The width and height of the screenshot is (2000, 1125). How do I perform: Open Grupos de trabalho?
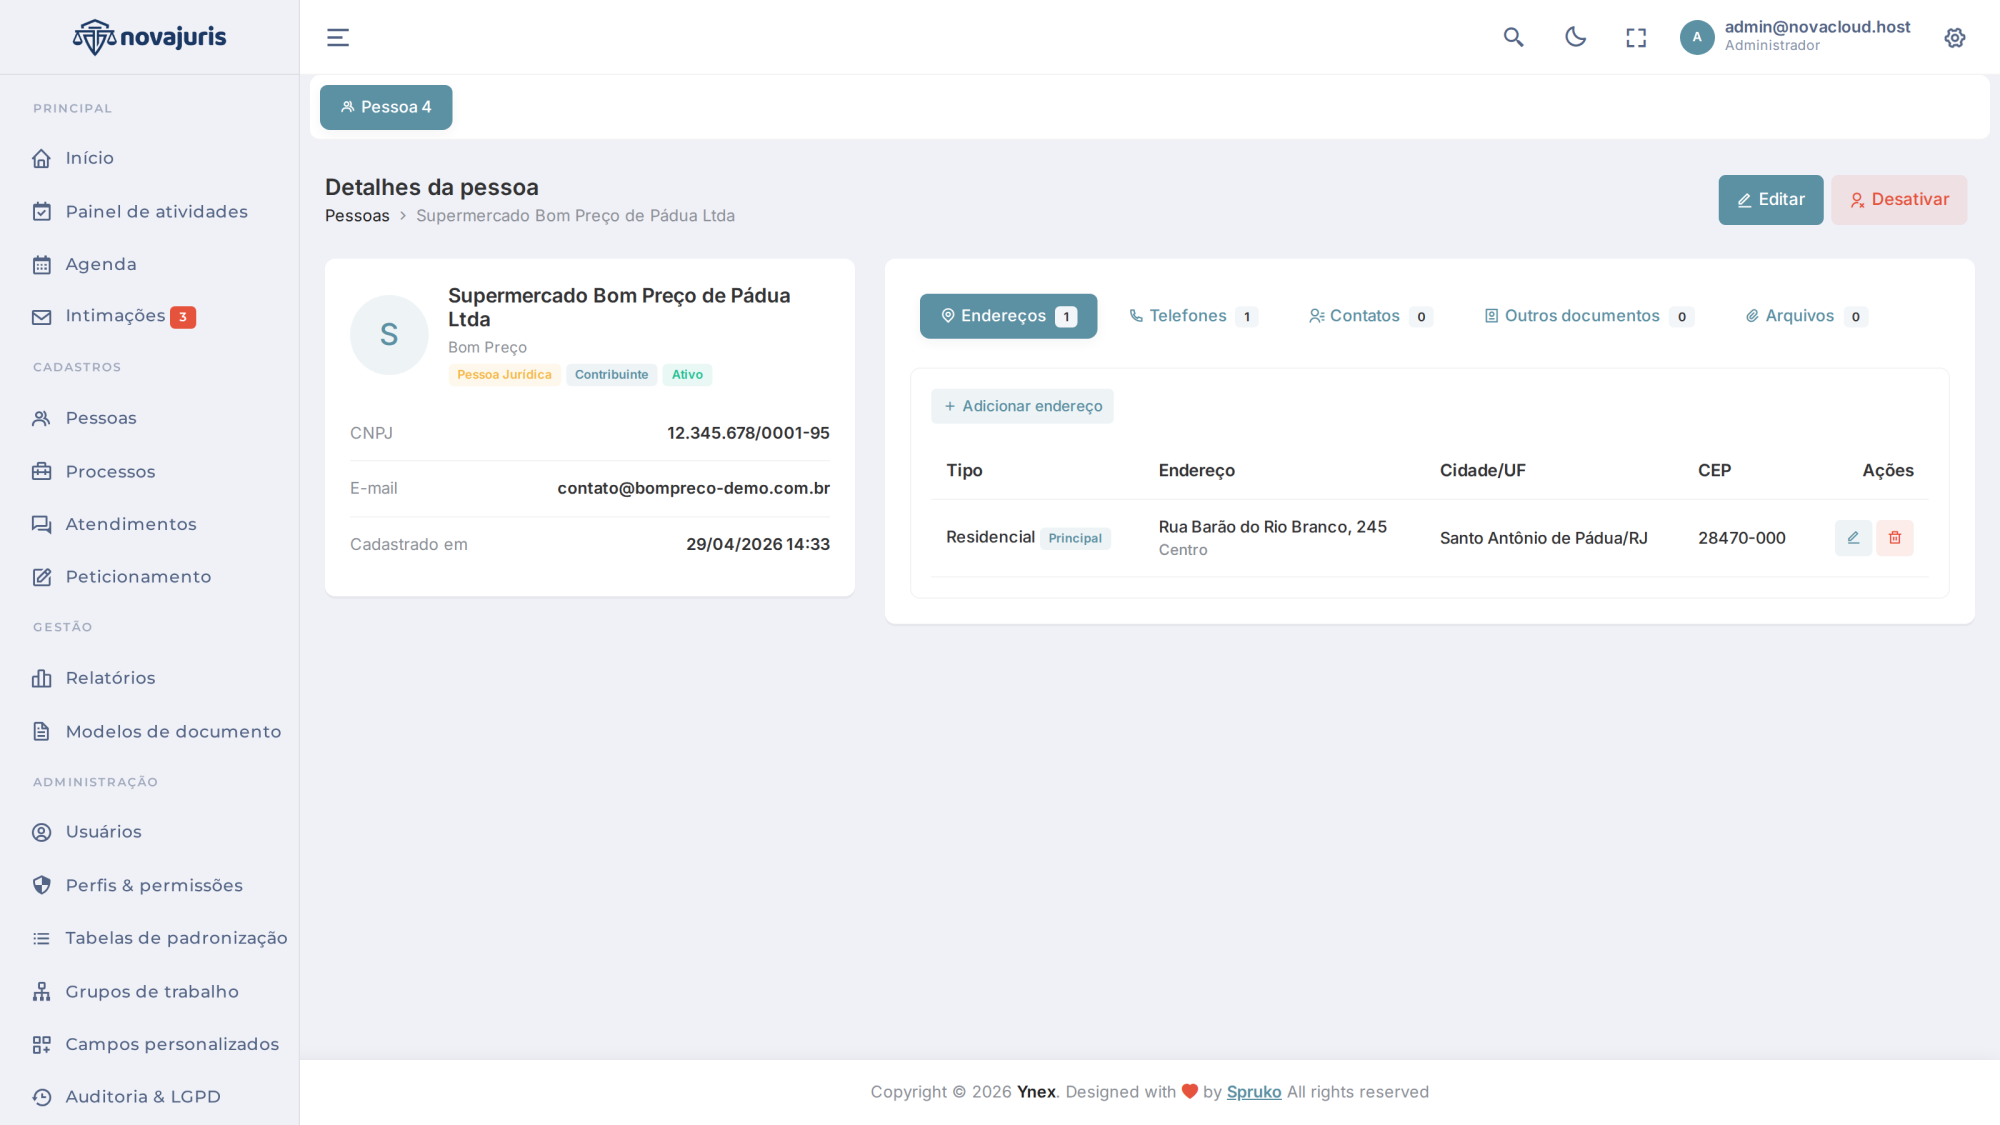coord(150,992)
